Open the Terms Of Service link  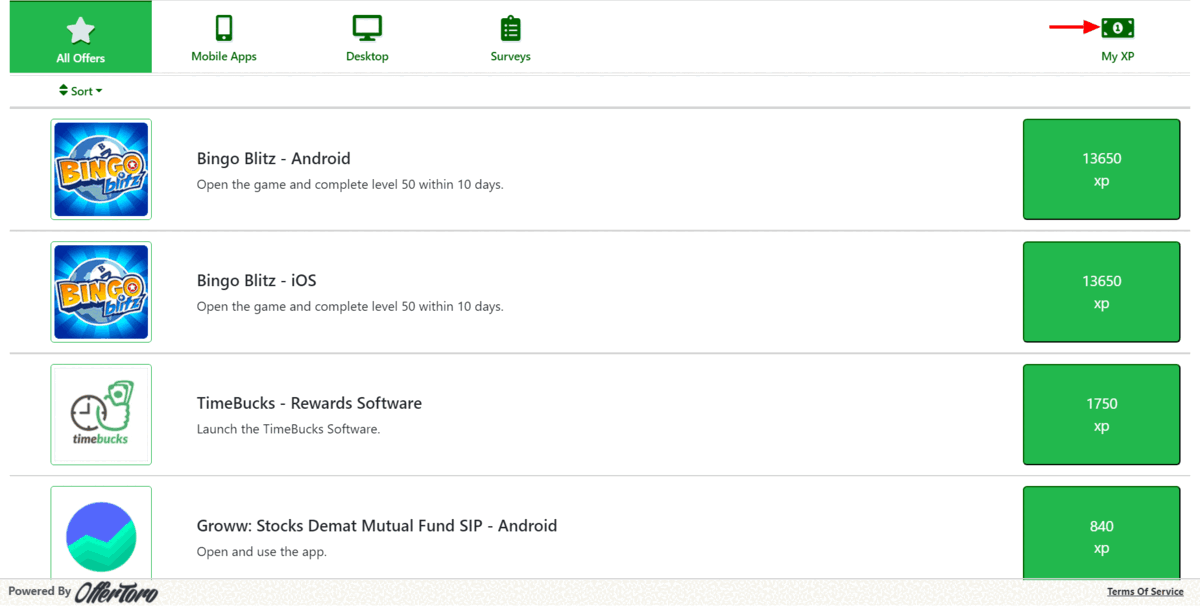coord(1145,592)
